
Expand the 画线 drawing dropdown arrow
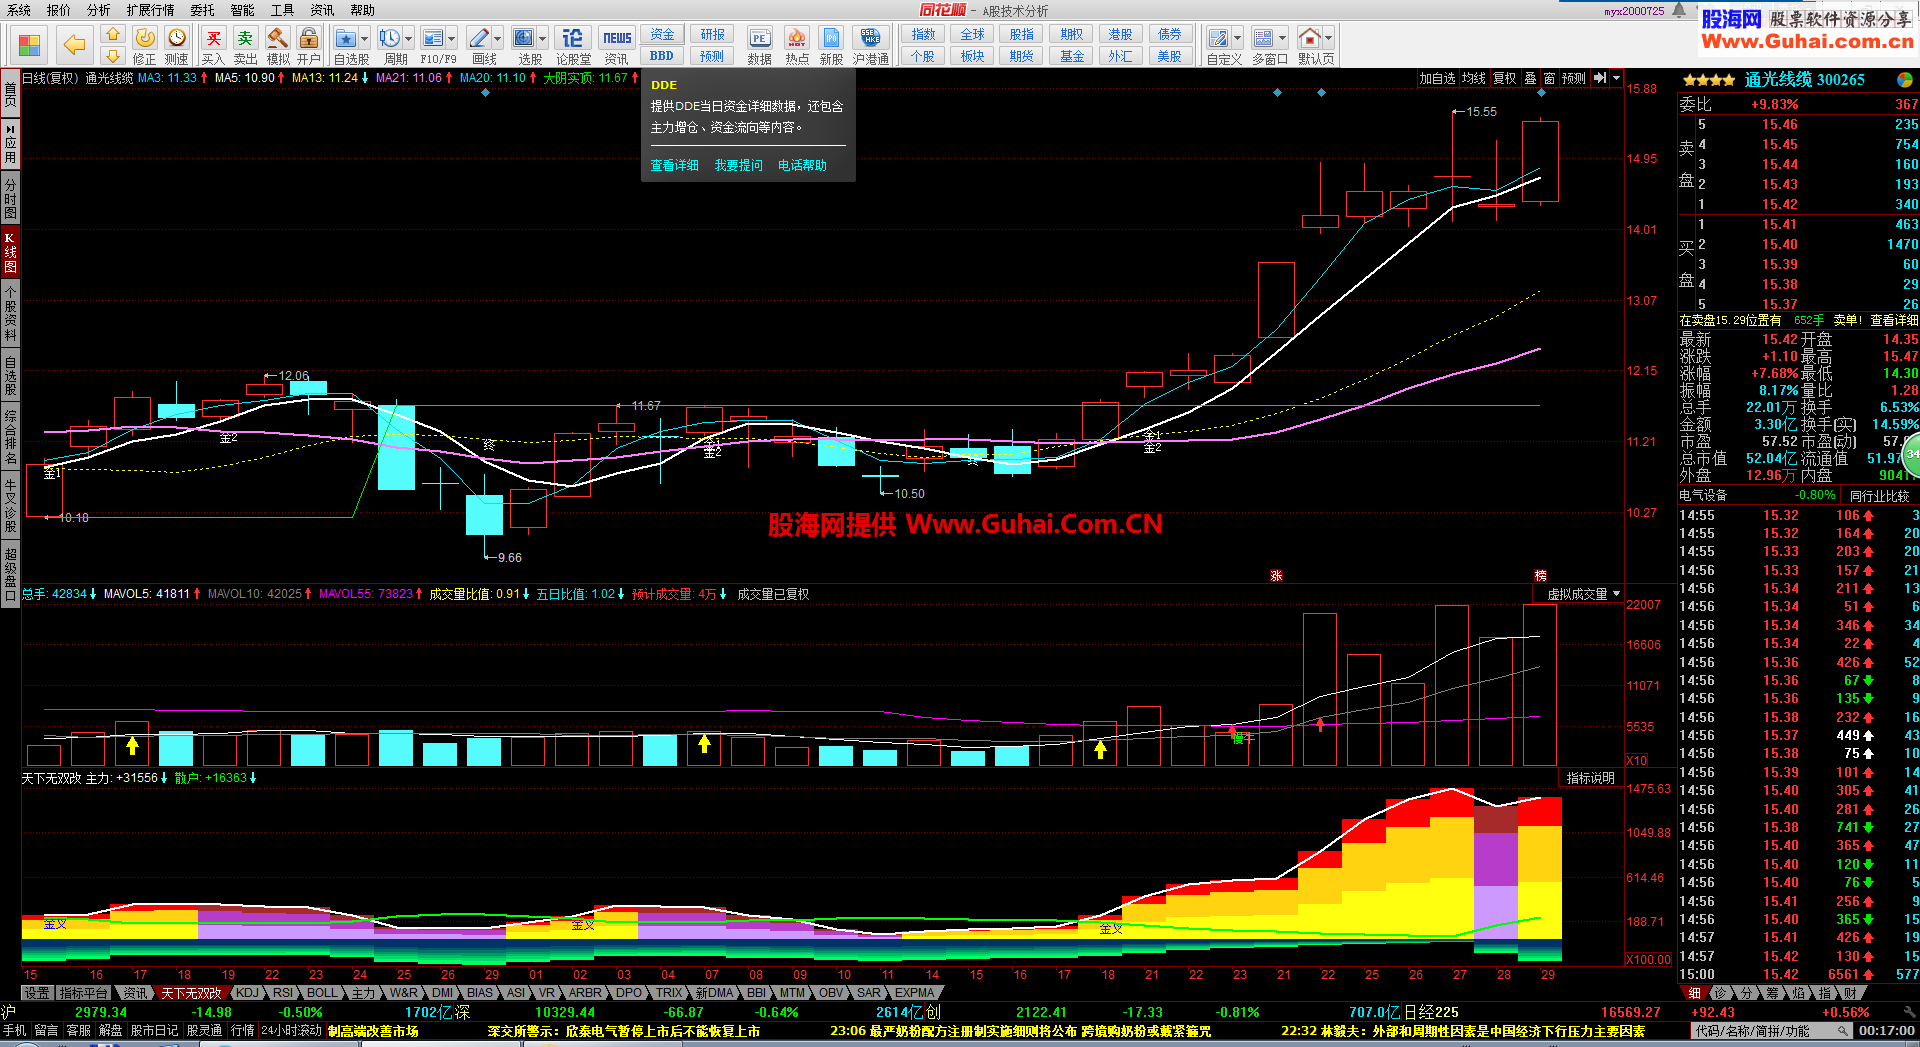pos(497,39)
